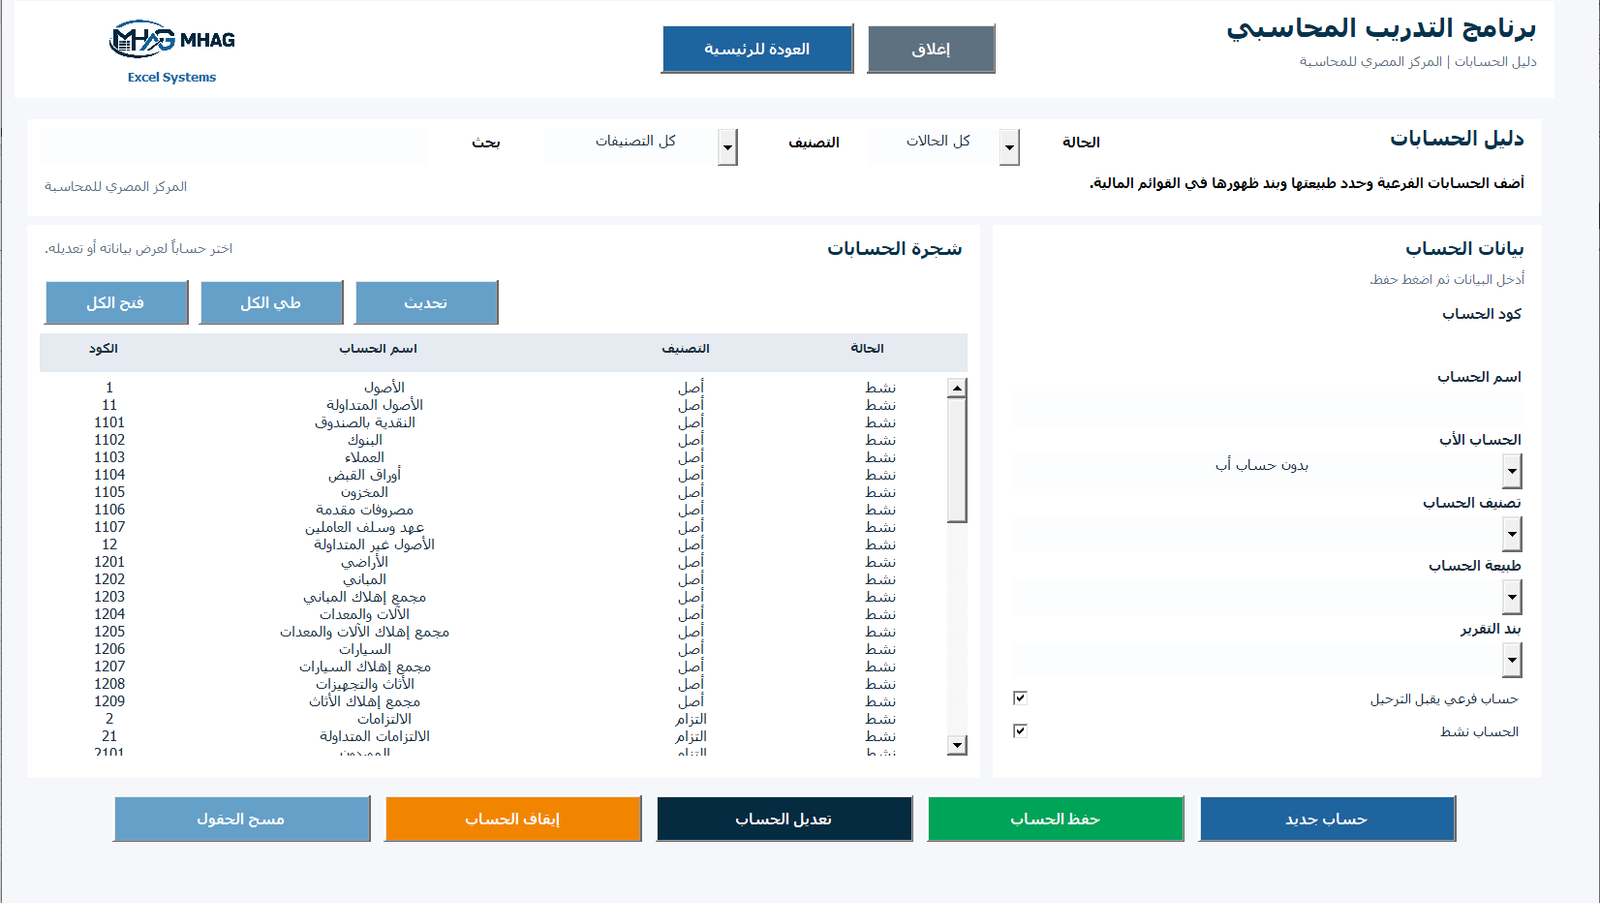The height and width of the screenshot is (903, 1600).
Task: Click the الكود column header
Action: click(x=103, y=349)
